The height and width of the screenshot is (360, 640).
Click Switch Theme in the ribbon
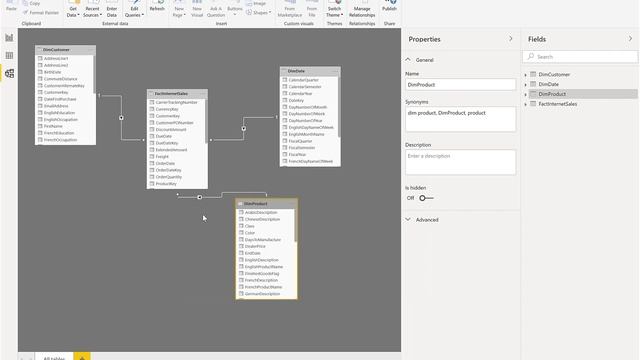tap(334, 9)
